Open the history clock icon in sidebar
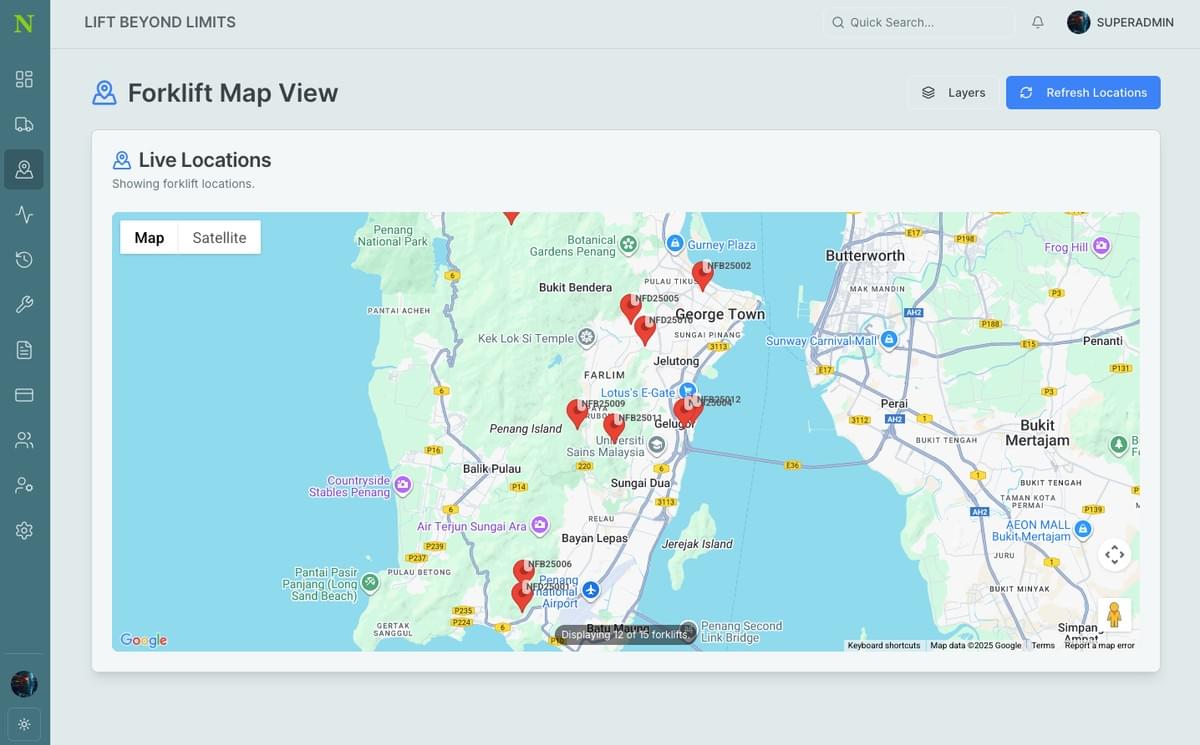1200x745 pixels. point(24,260)
